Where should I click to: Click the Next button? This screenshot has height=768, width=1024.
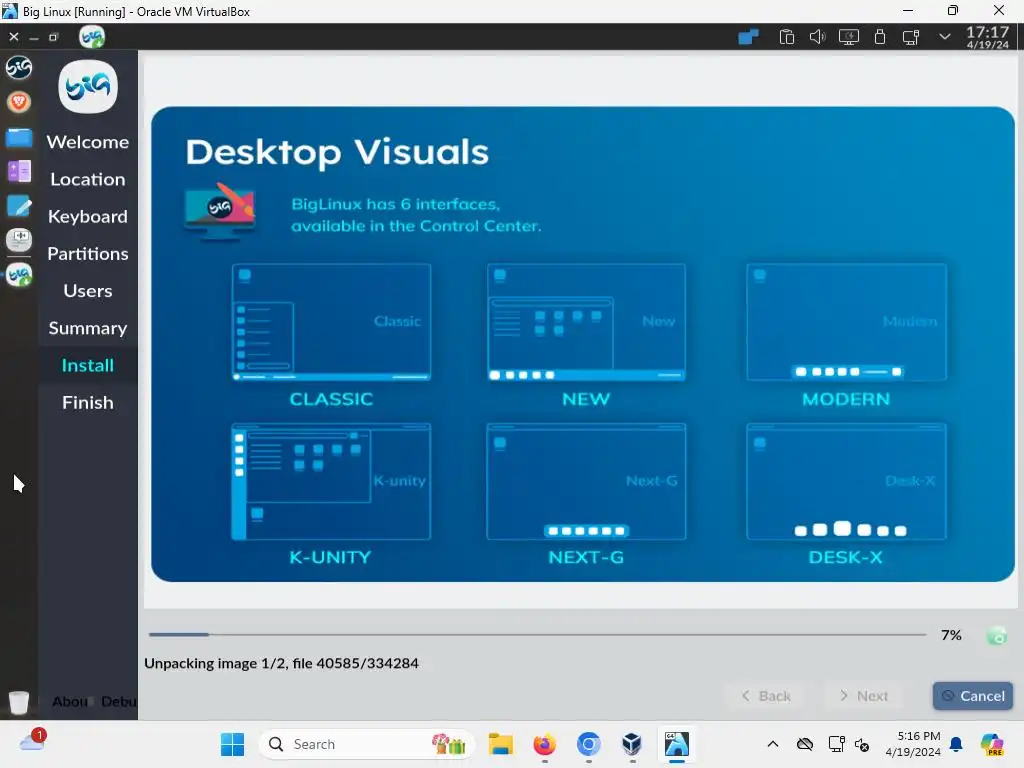tap(863, 696)
